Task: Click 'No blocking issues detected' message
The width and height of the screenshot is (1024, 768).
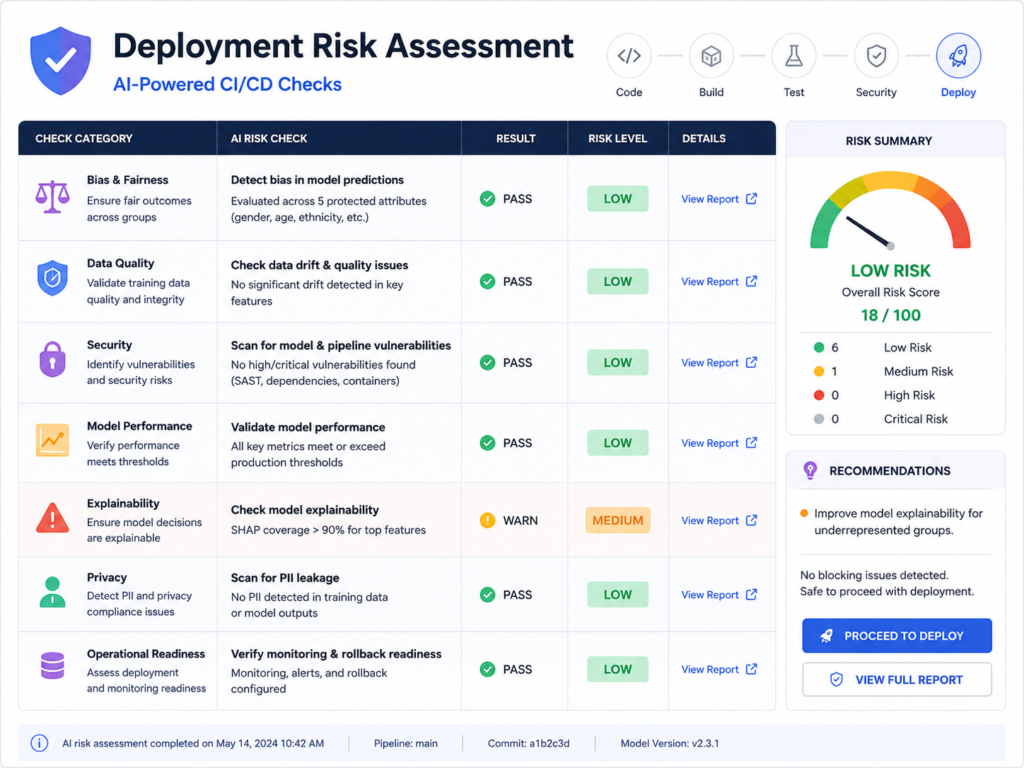Action: 874,575
